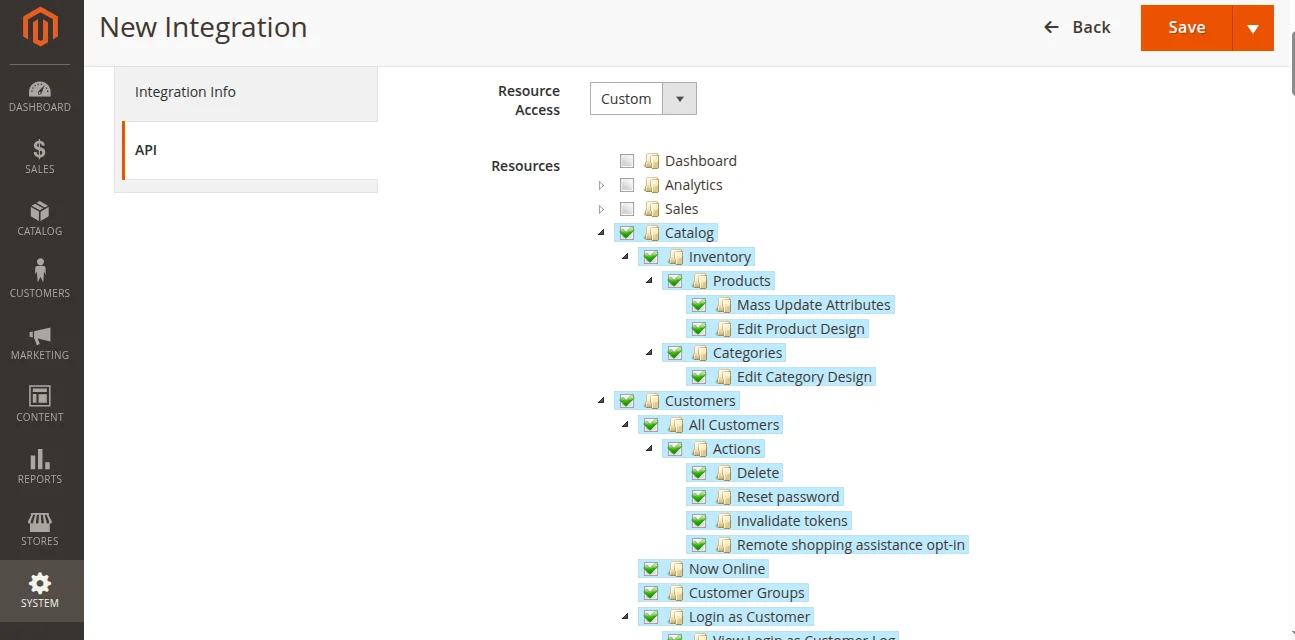Enable the Dashboard resource checkbox
Viewport: 1295px width, 640px height.
(627, 160)
